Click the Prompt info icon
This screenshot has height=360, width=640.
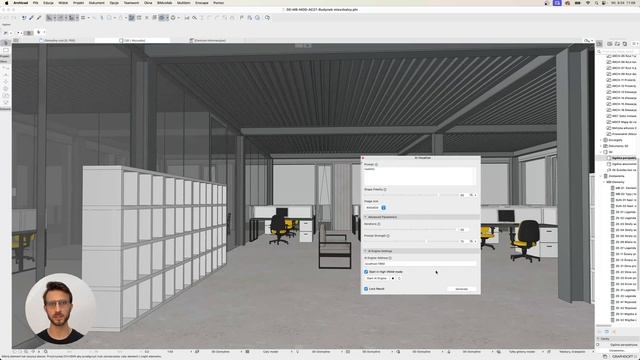click(376, 164)
